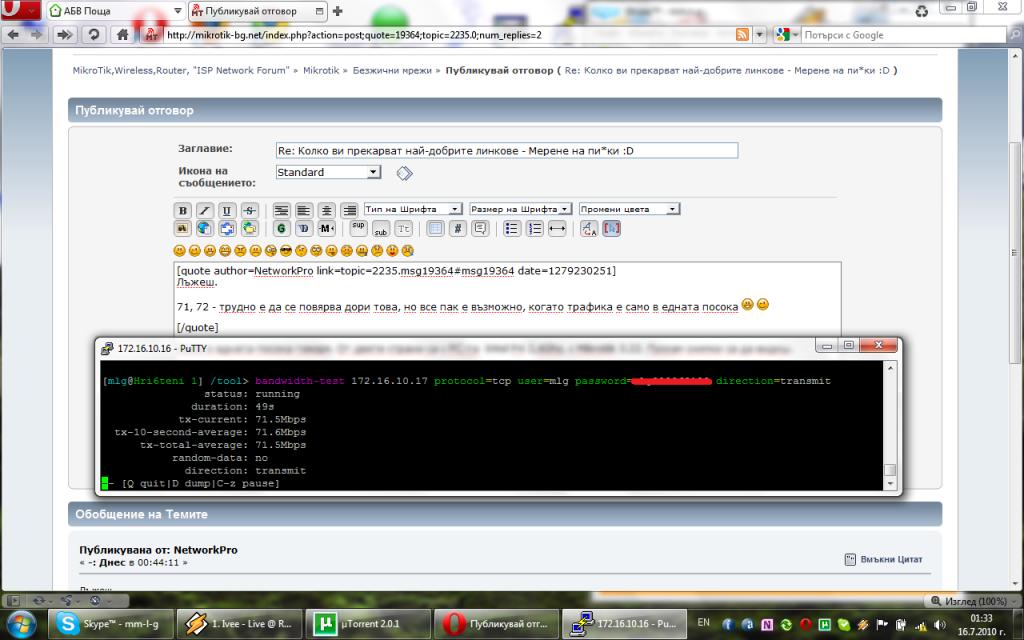
Task: Open the 'Тип на Шрифта' font dropdown
Action: tap(413, 210)
